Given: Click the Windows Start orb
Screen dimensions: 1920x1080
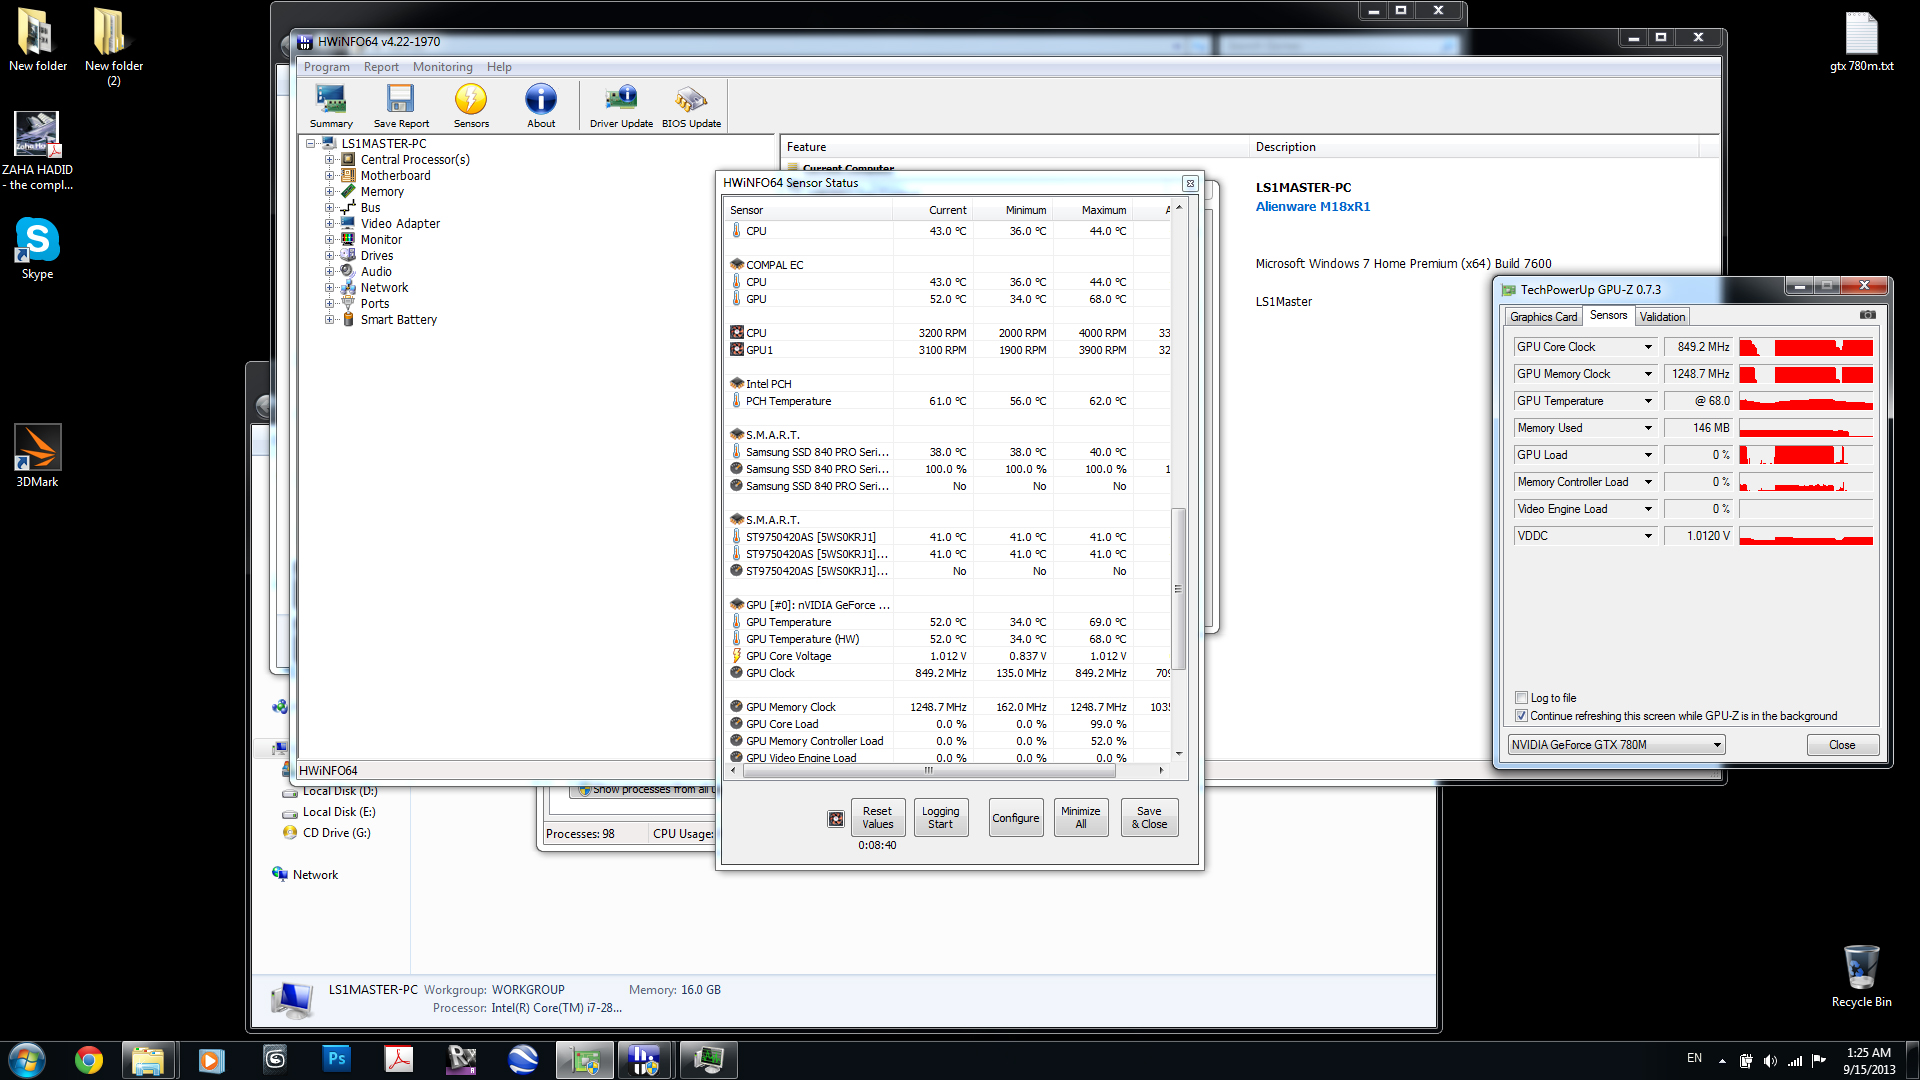Looking at the screenshot, I should point(27,1060).
